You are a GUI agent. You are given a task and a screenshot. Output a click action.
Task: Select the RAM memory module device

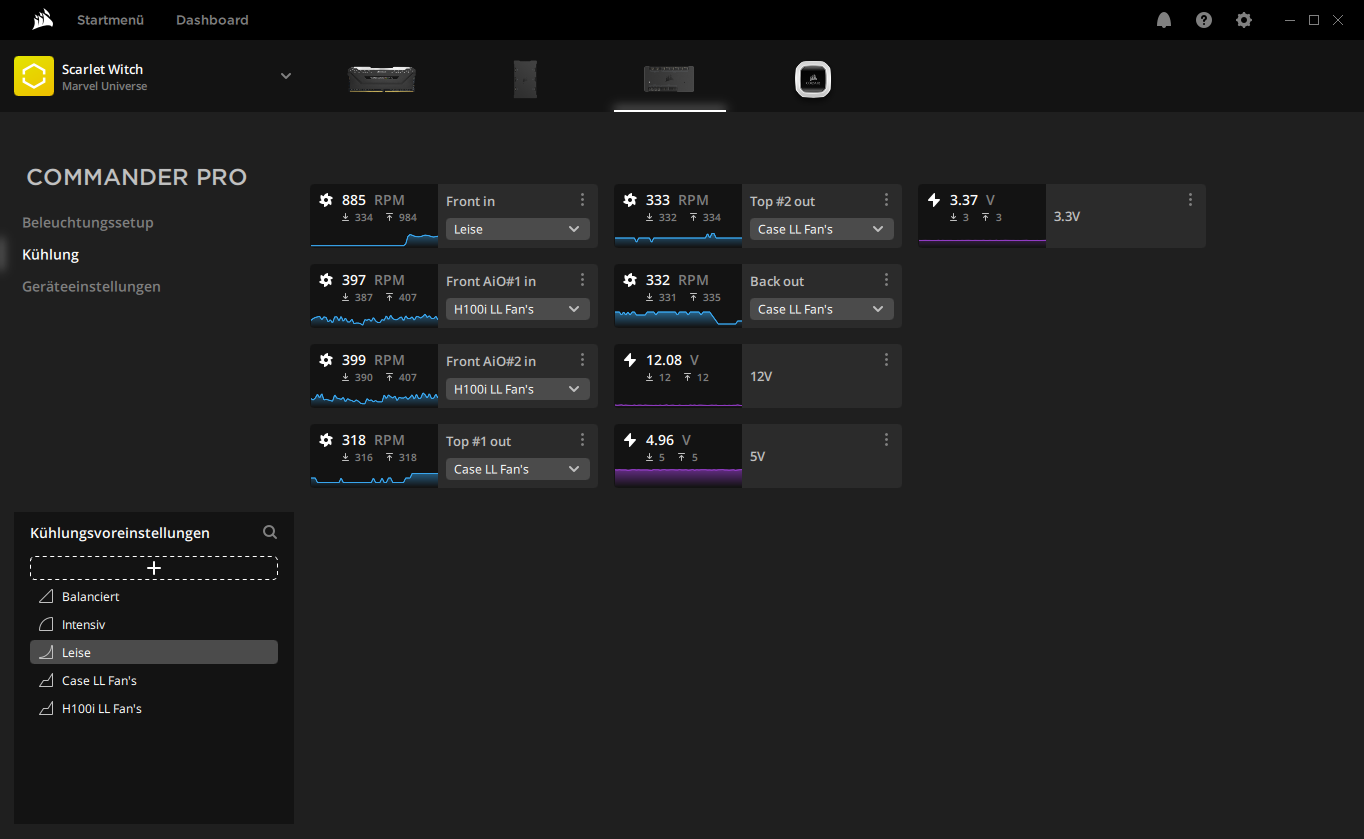click(x=382, y=79)
